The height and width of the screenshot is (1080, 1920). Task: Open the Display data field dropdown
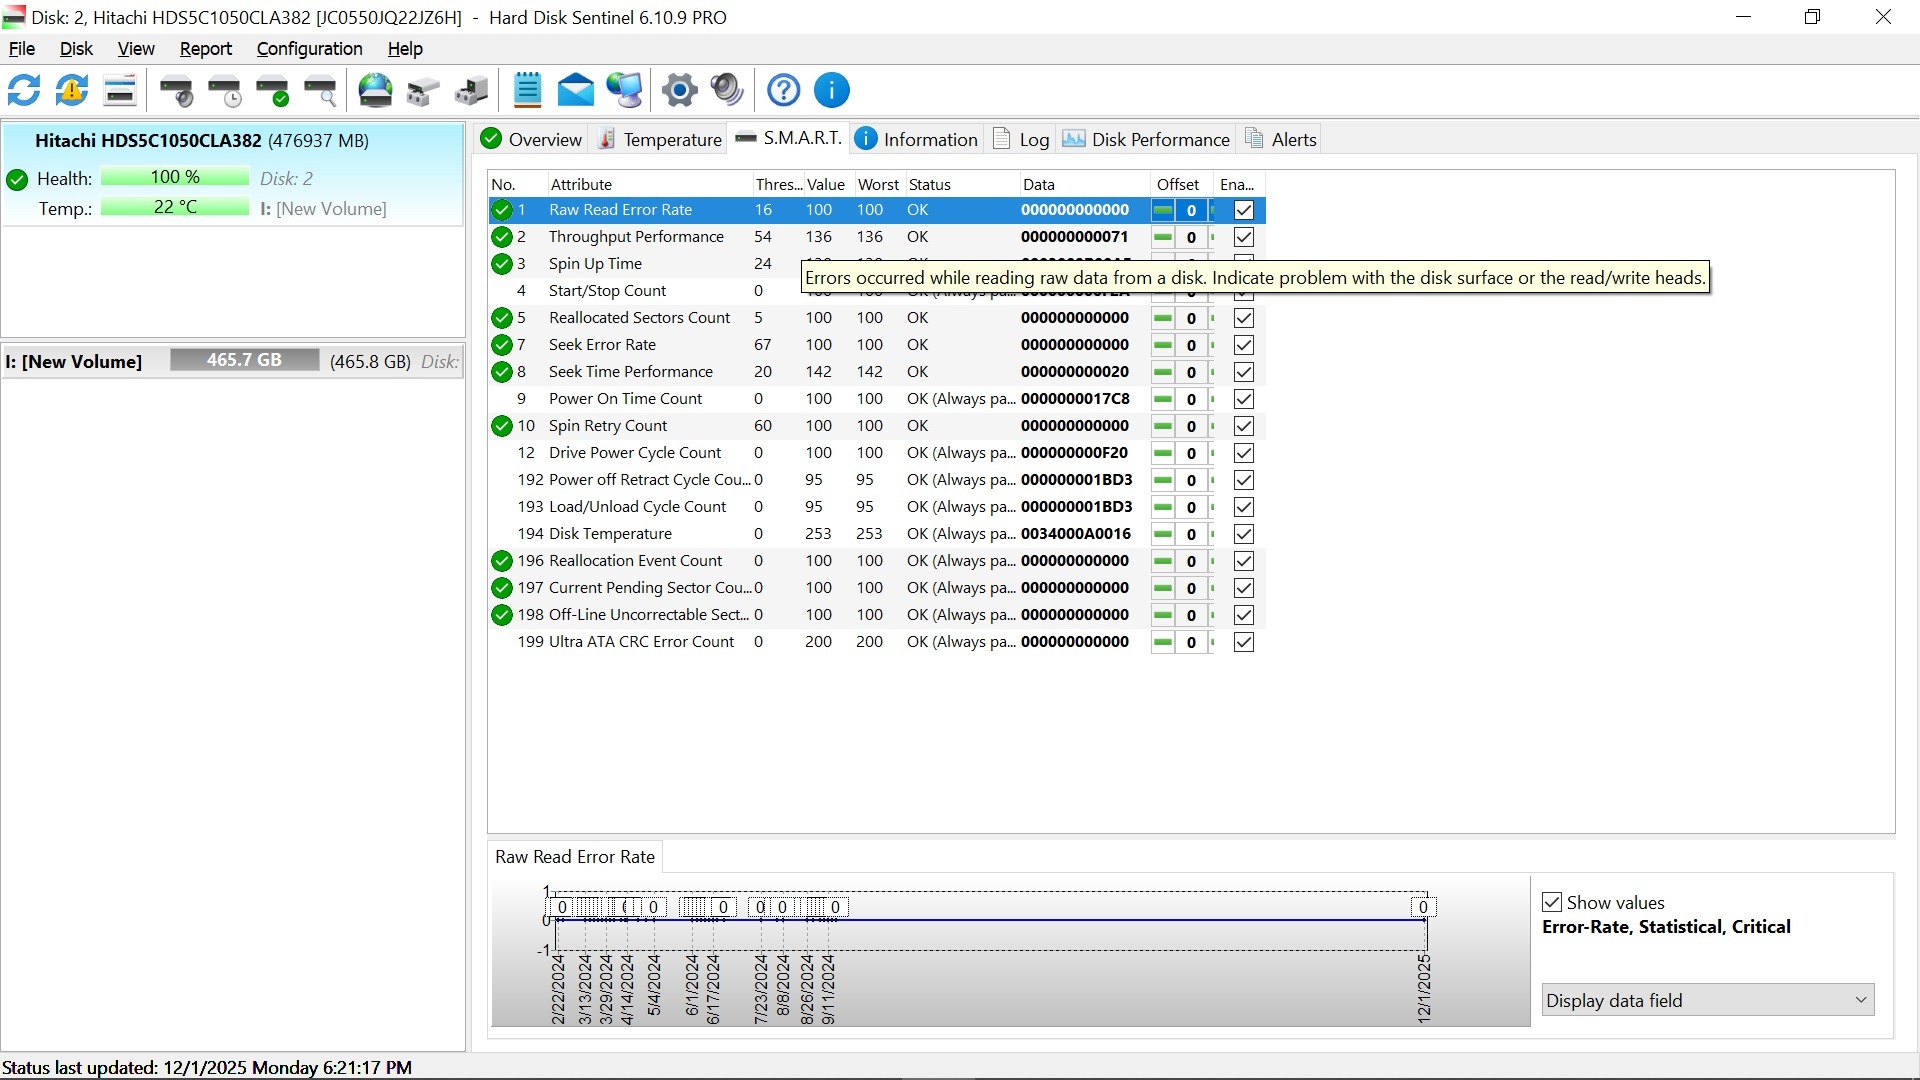pos(1707,1000)
